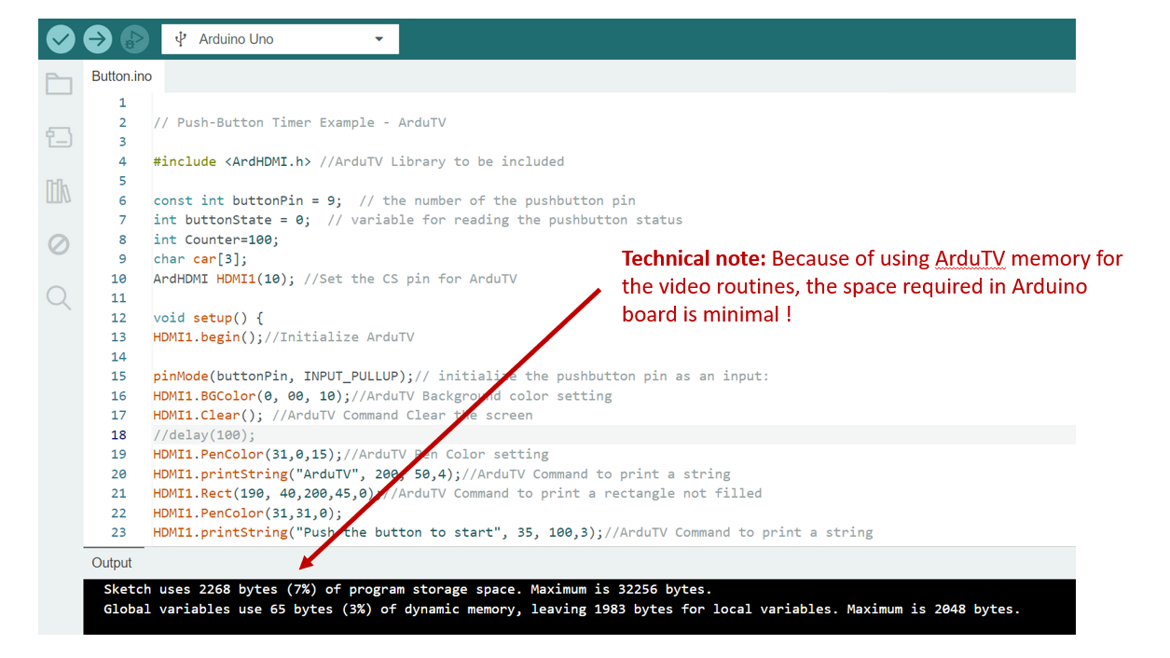
Task: Open the Debug panel sidebar icon
Action: click(x=59, y=244)
